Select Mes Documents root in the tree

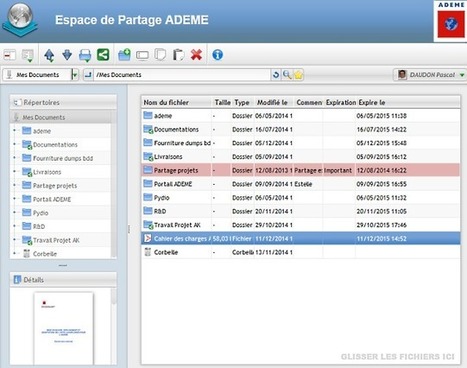click(x=43, y=117)
